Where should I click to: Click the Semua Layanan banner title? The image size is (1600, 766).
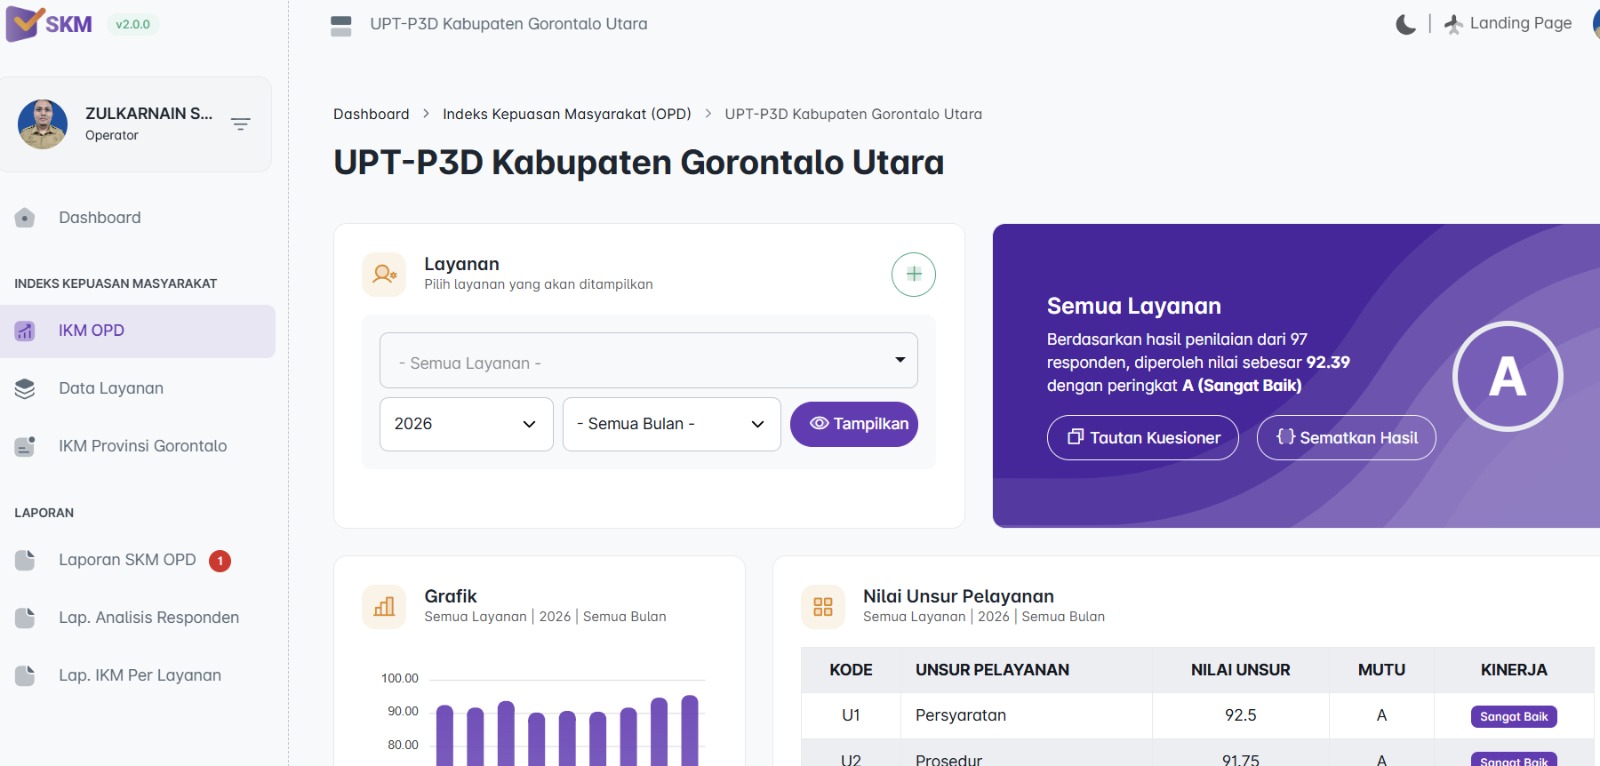point(1134,306)
